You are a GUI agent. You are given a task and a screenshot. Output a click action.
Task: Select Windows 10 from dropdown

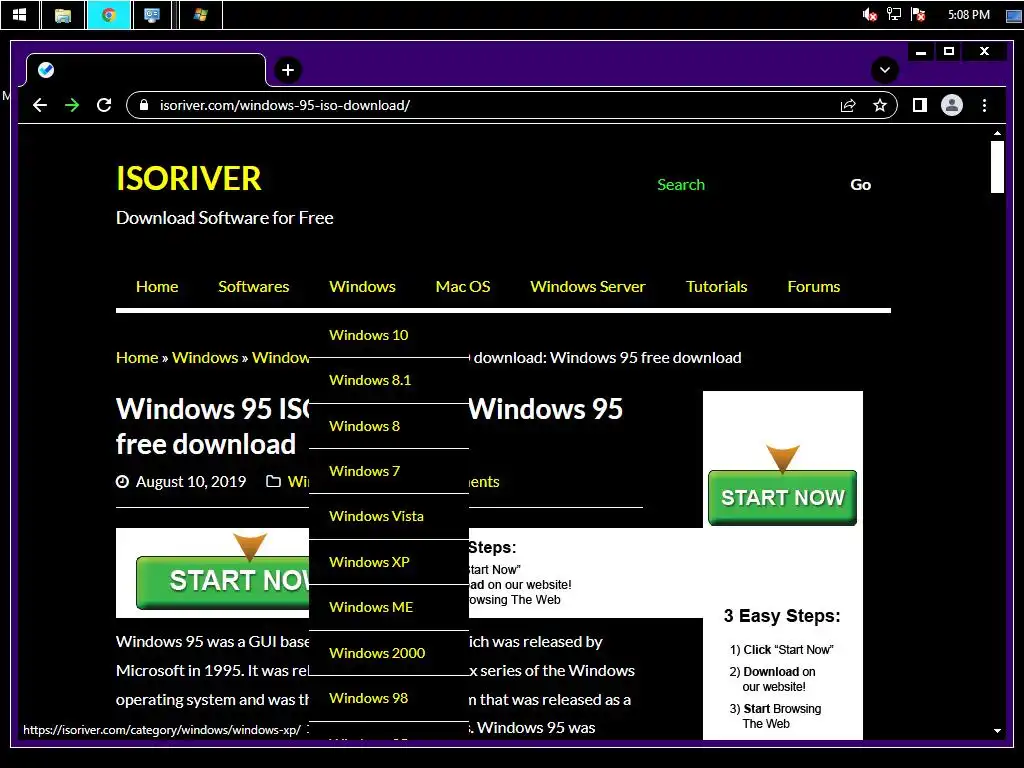point(389,335)
